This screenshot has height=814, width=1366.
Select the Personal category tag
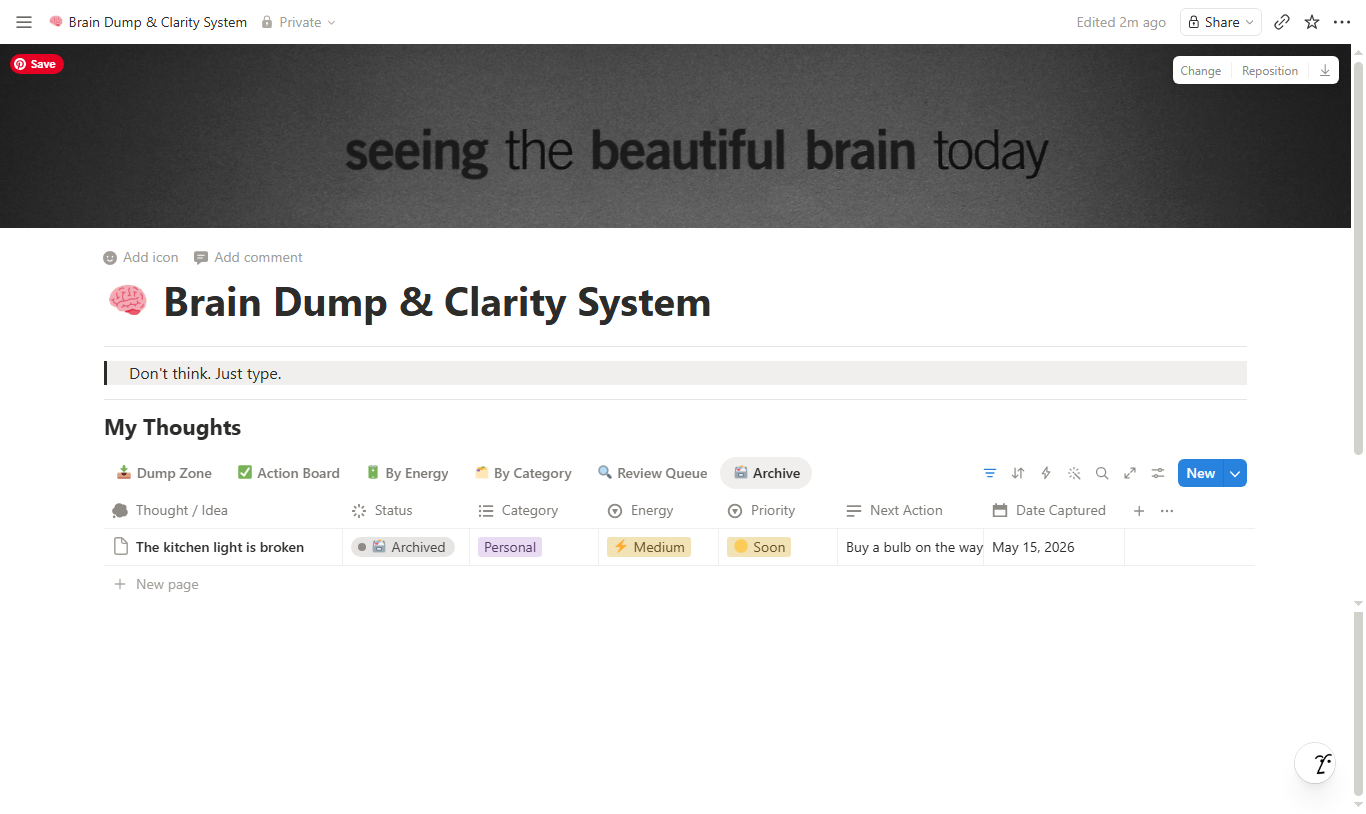510,547
